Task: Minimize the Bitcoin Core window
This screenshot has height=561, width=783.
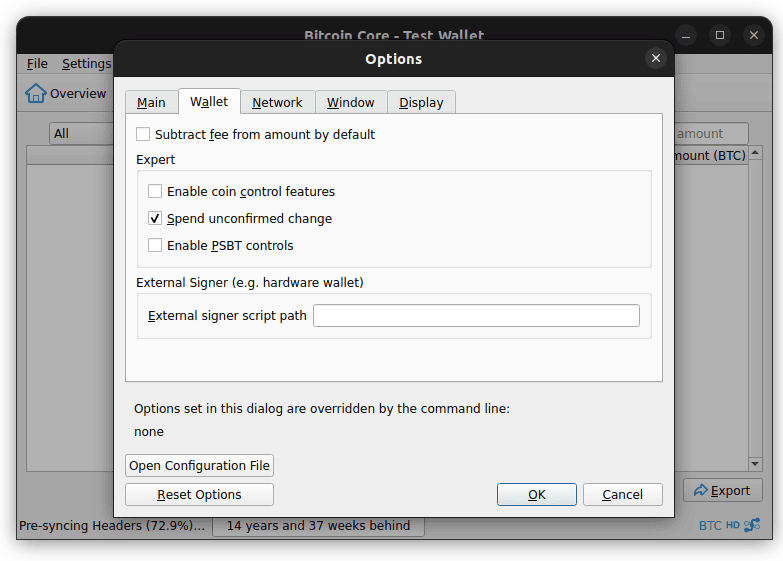Action: pyautogui.click(x=686, y=35)
